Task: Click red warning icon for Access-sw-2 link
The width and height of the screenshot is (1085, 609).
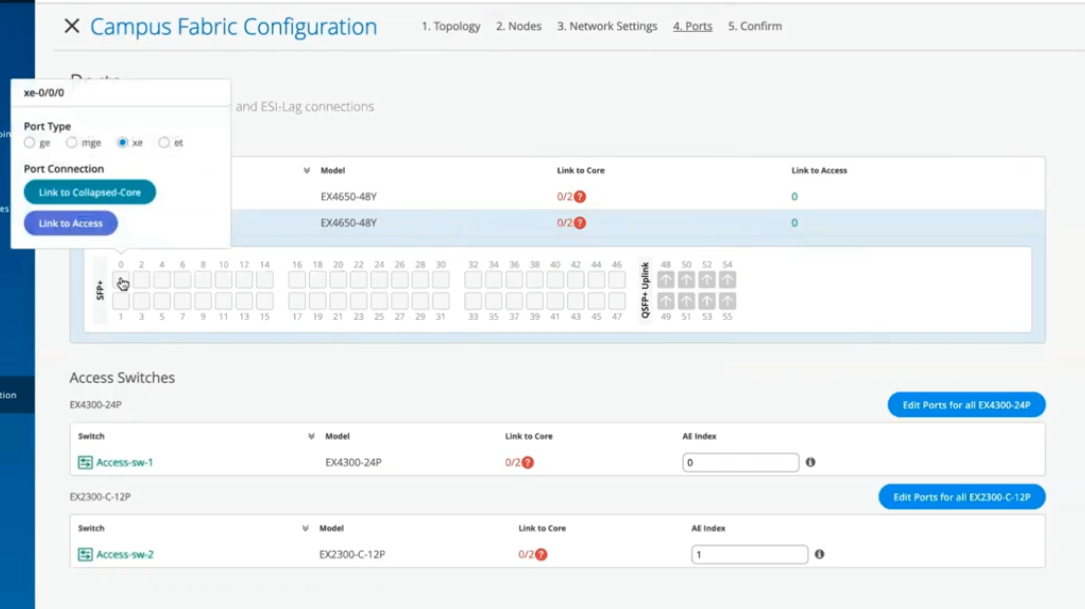Action: pyautogui.click(x=541, y=554)
